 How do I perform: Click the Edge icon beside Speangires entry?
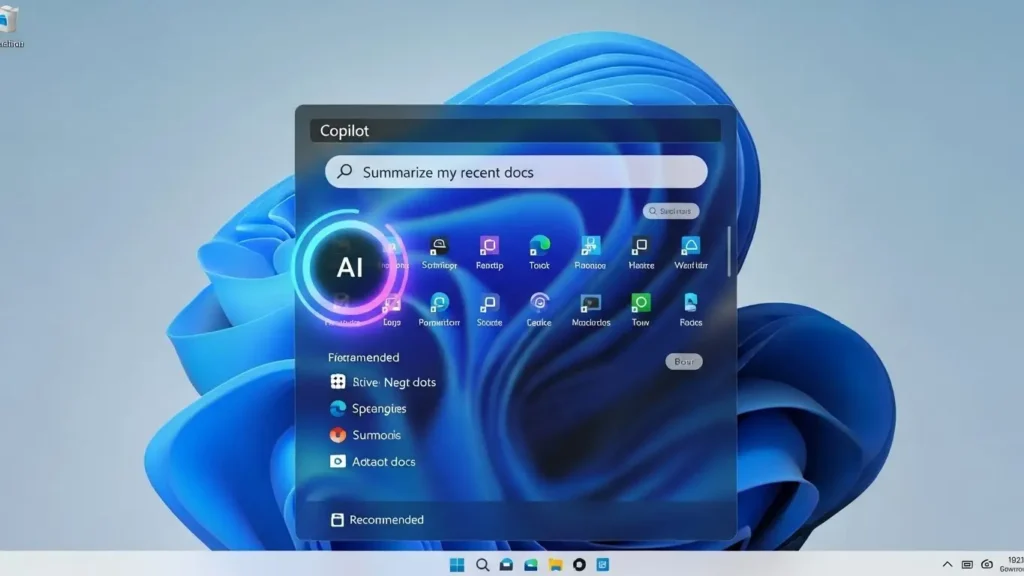tap(336, 408)
